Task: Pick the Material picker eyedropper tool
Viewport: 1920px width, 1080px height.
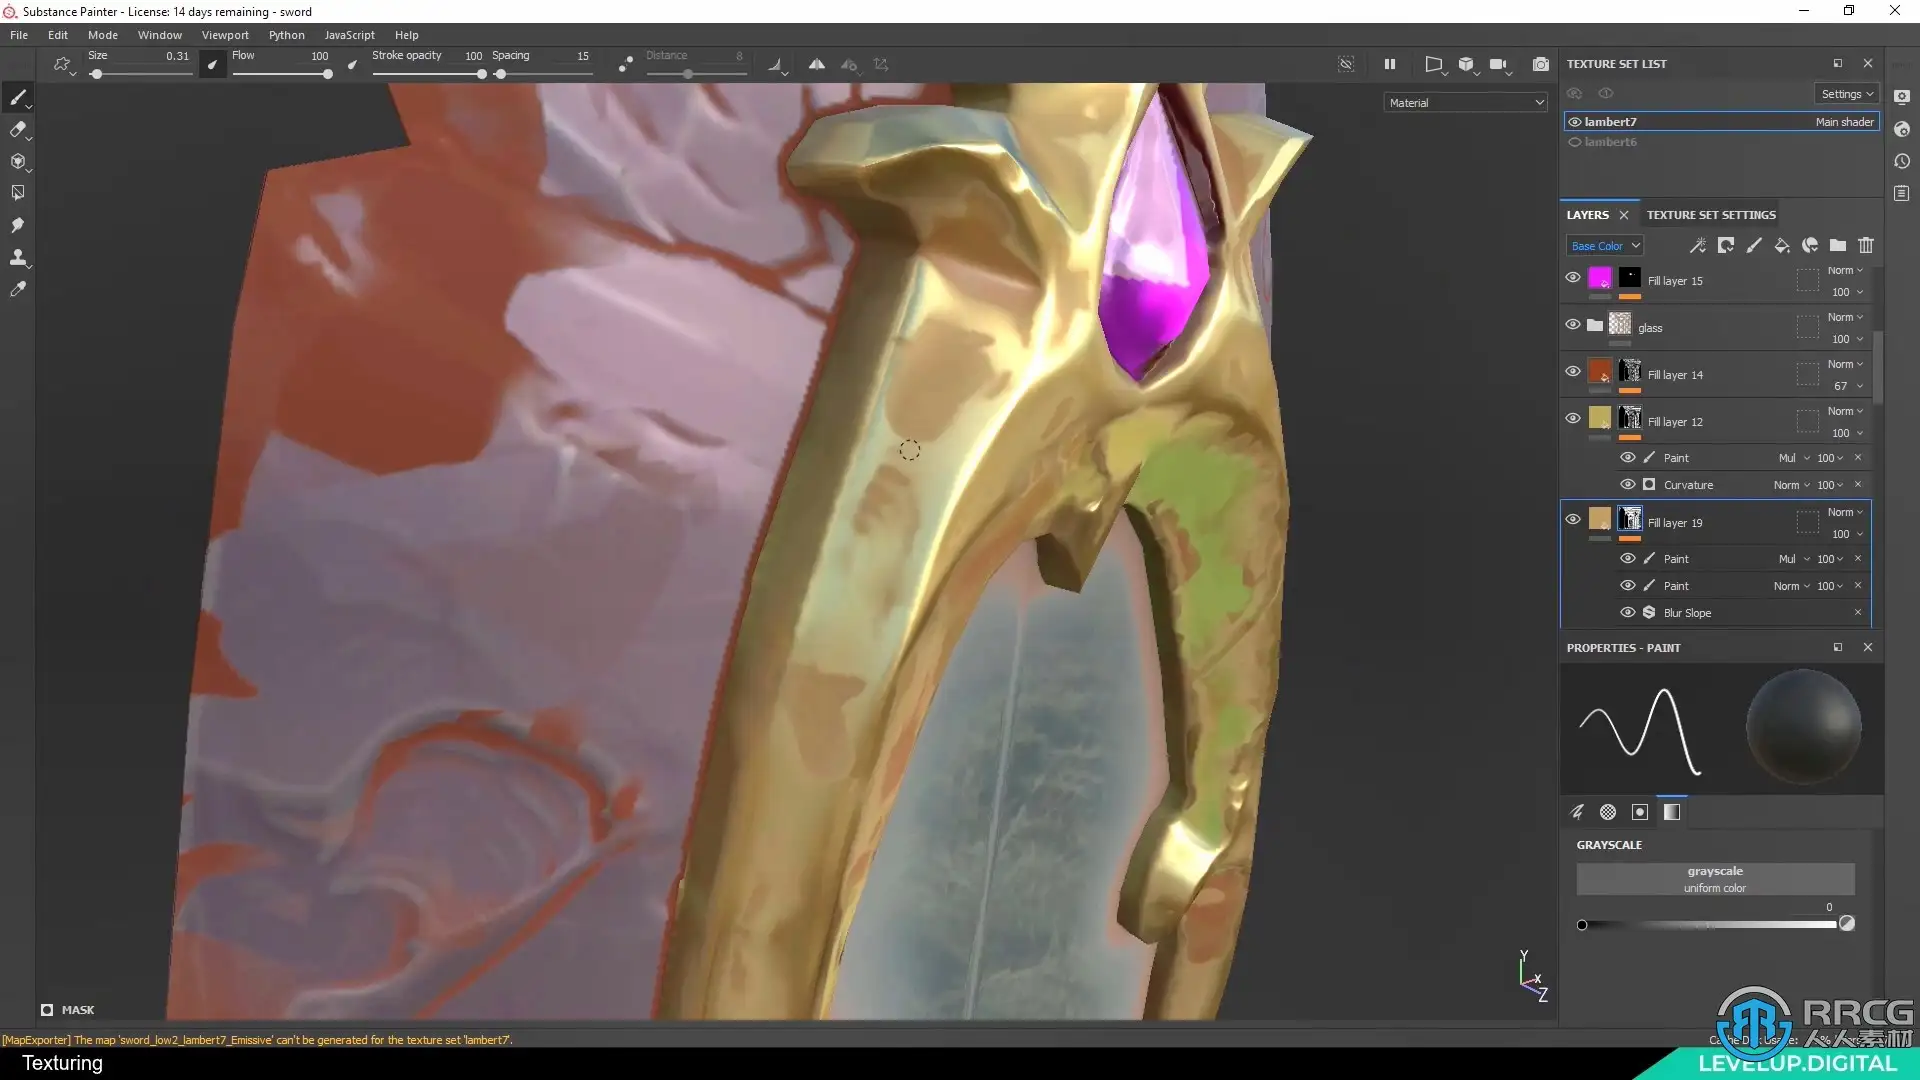Action: point(17,289)
